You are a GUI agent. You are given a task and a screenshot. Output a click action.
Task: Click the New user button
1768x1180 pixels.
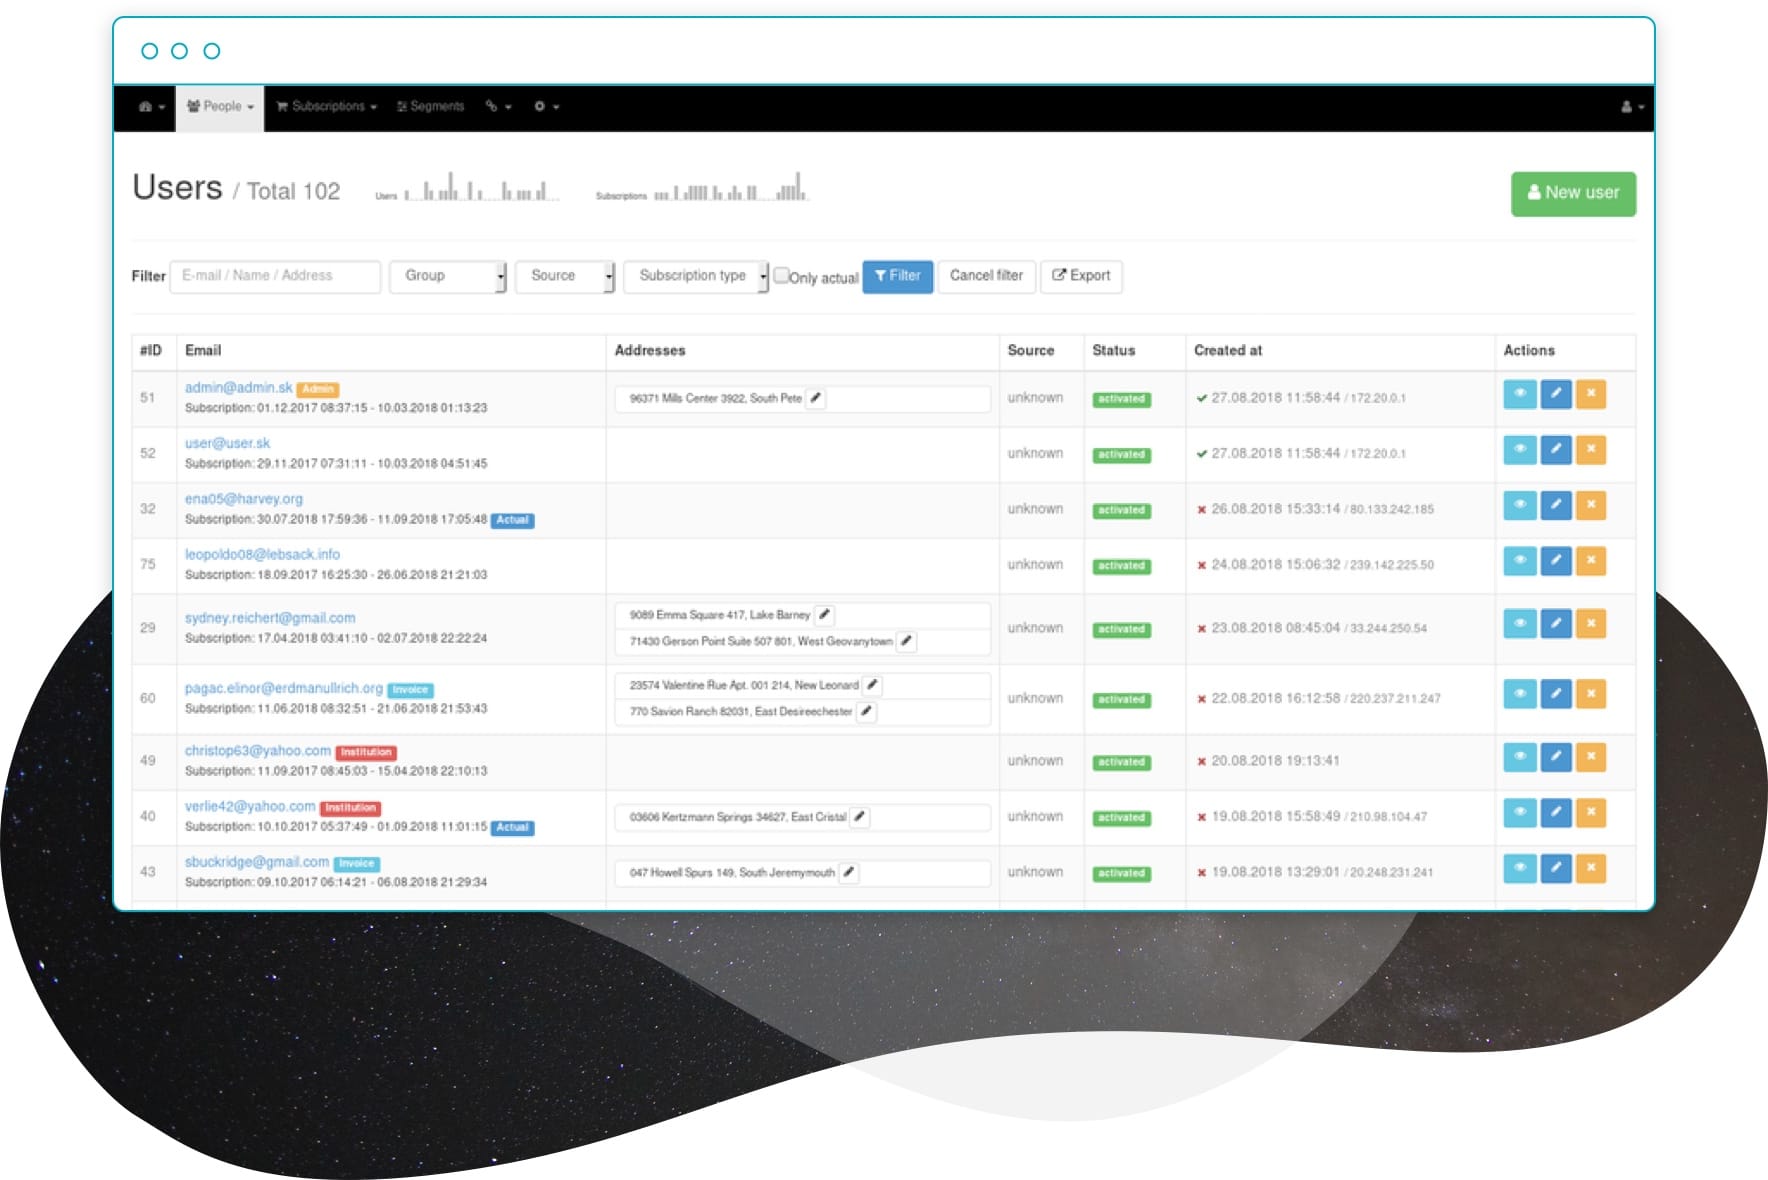[x=1572, y=193]
